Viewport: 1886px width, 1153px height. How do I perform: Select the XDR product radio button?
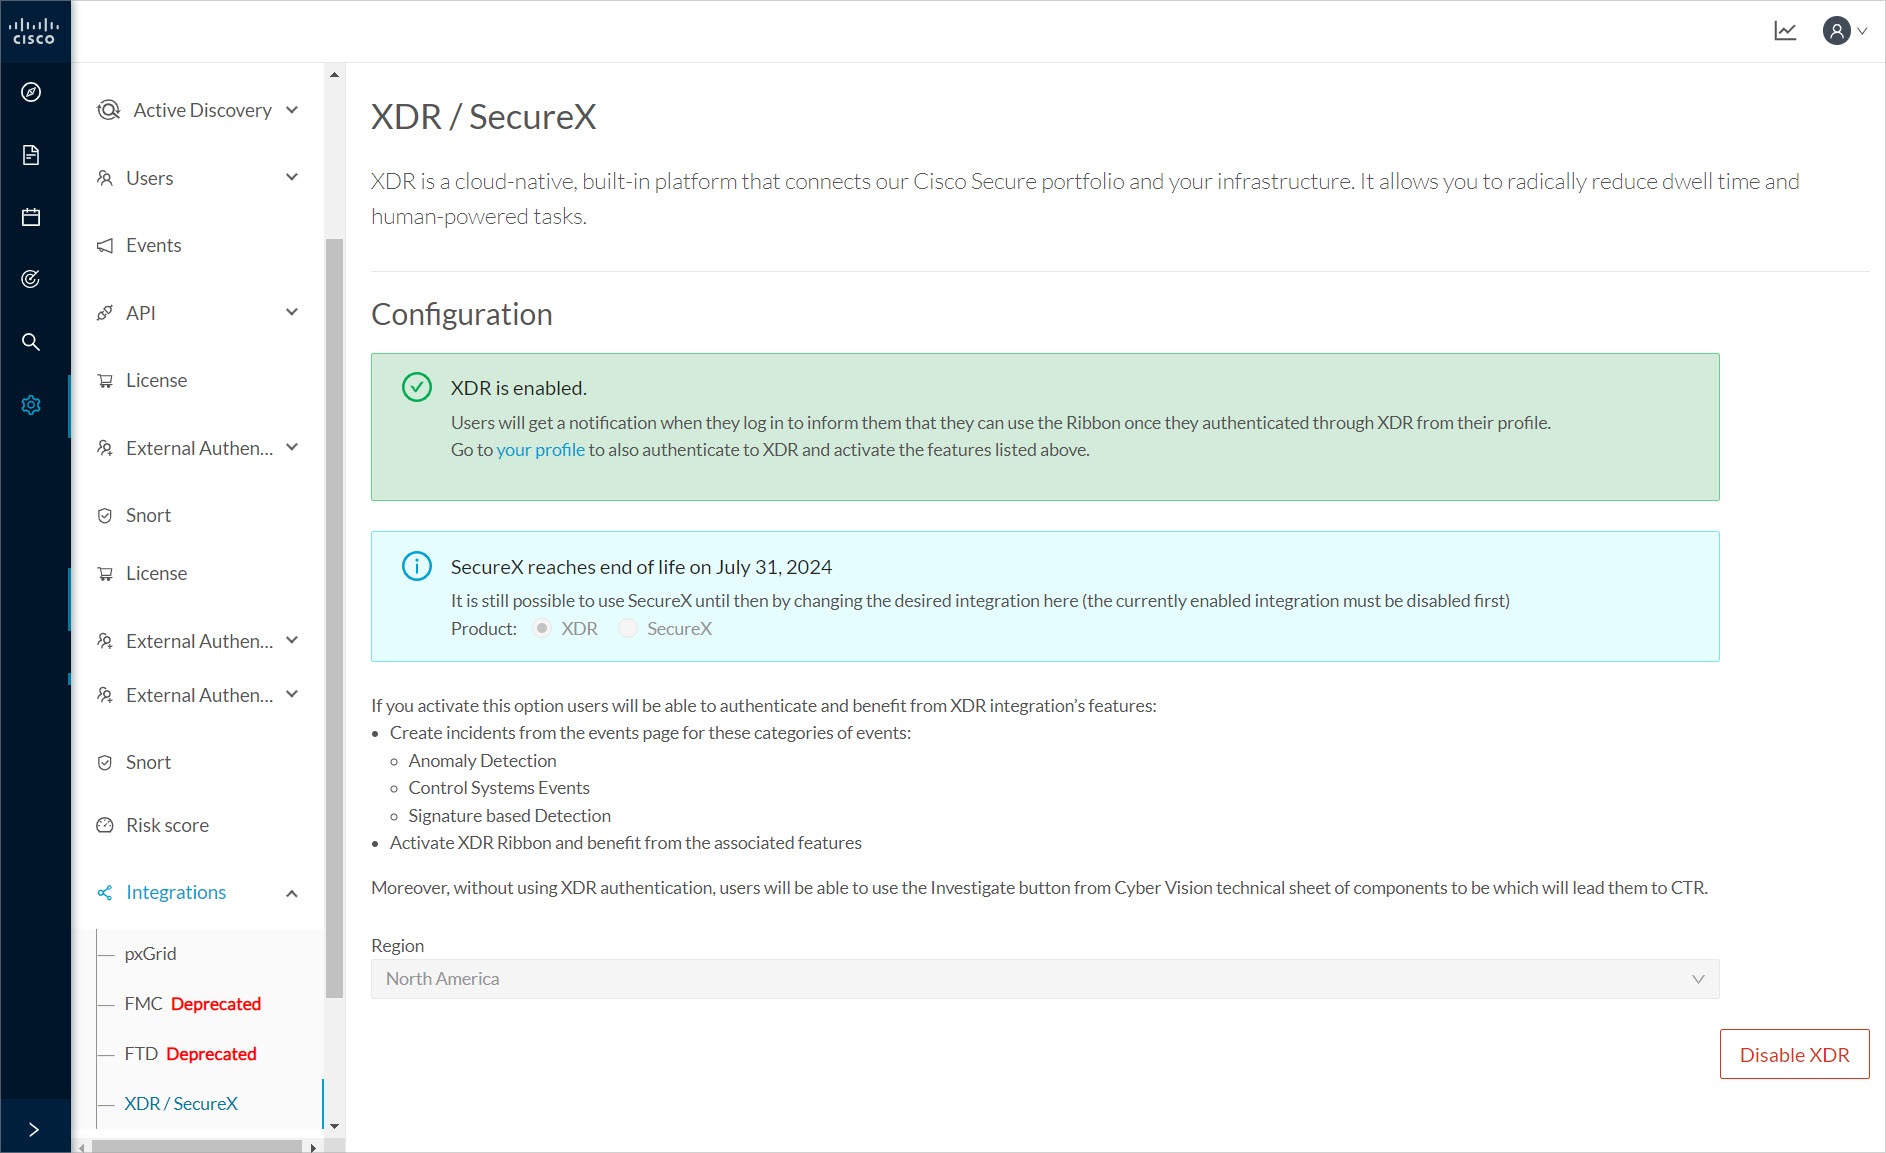(542, 628)
